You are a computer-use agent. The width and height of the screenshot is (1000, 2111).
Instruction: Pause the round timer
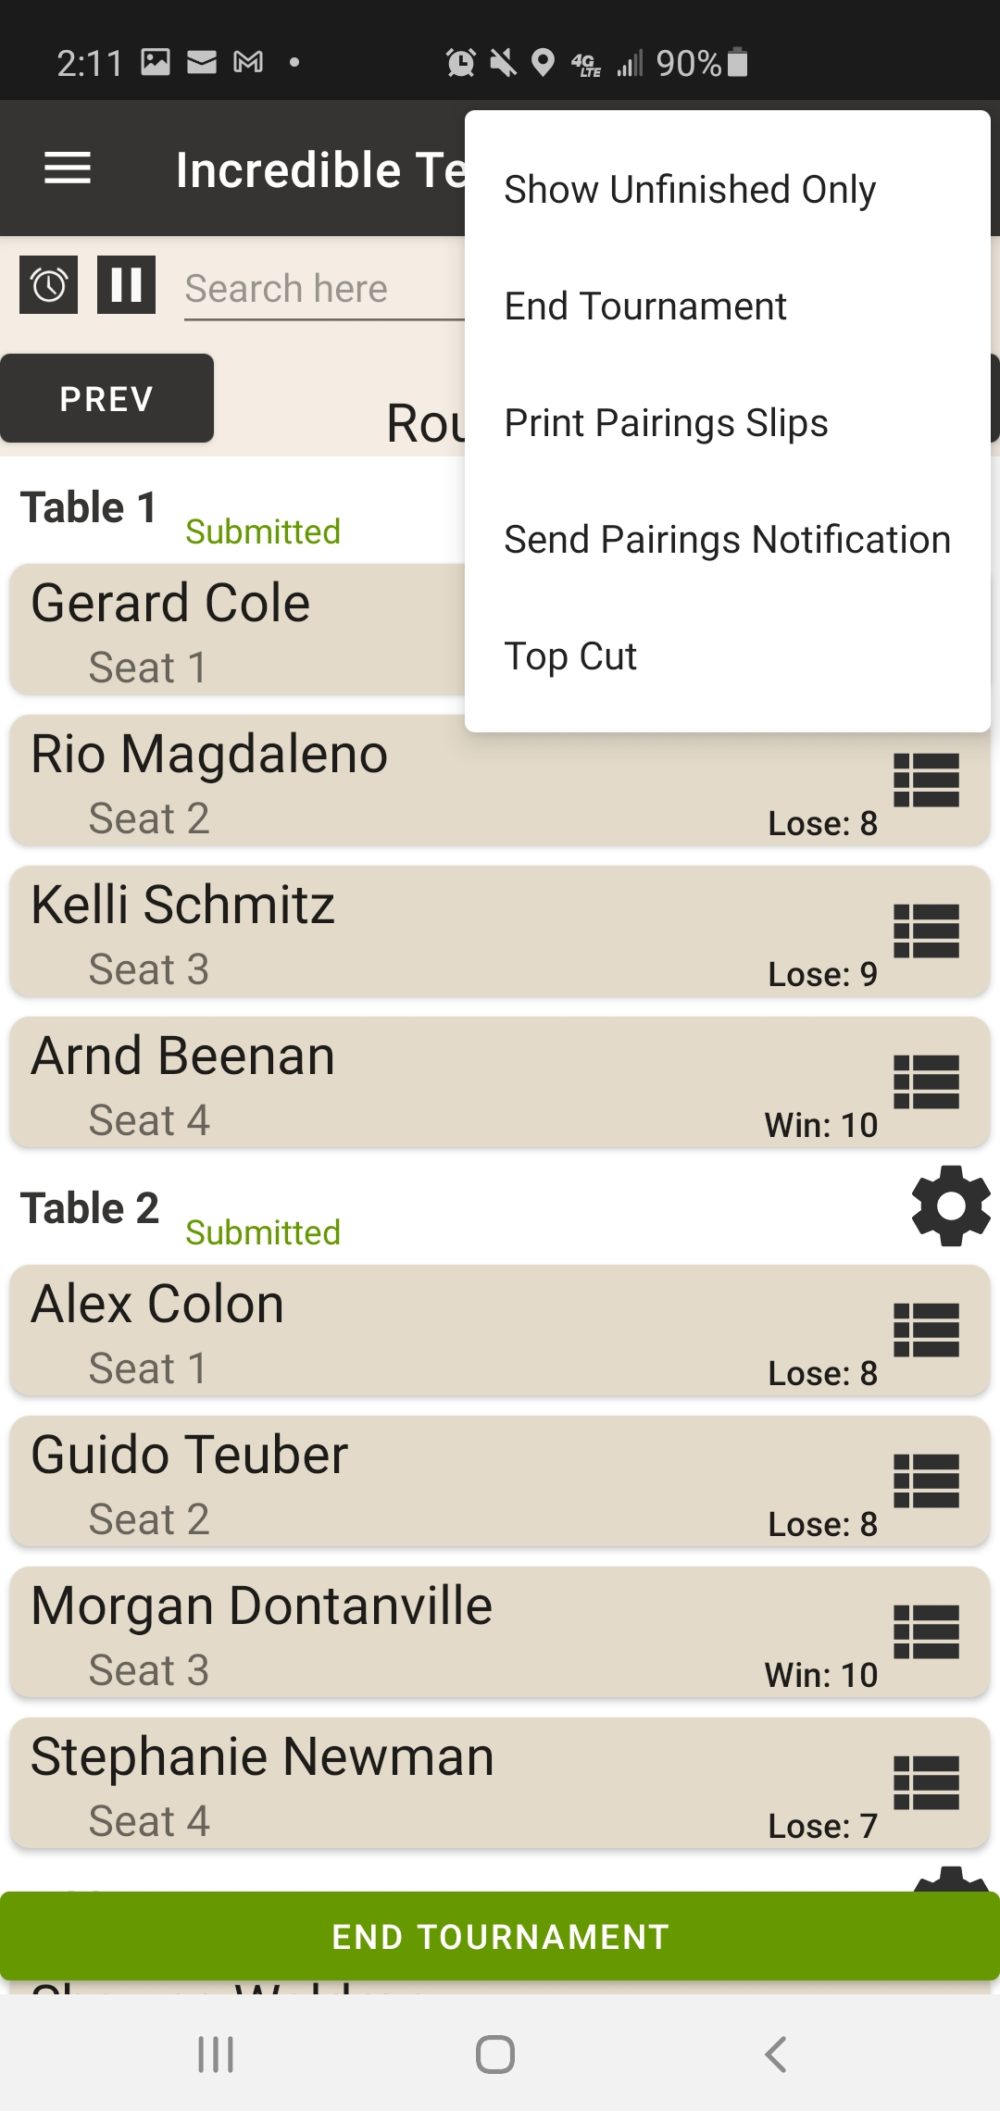[x=126, y=286]
